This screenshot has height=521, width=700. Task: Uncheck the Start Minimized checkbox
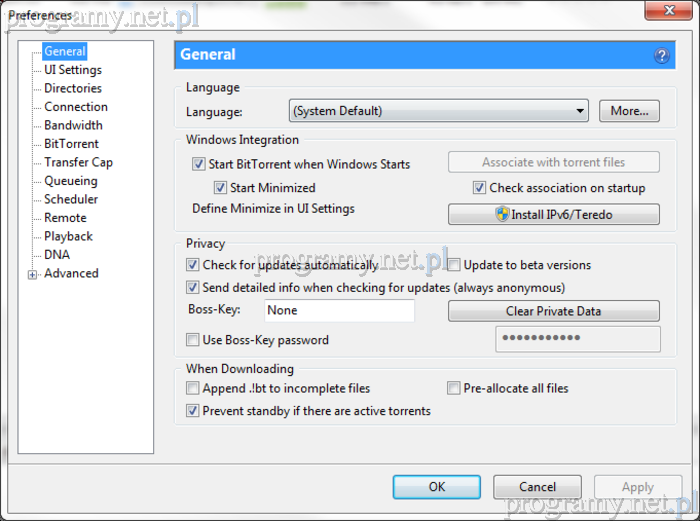[x=220, y=188]
